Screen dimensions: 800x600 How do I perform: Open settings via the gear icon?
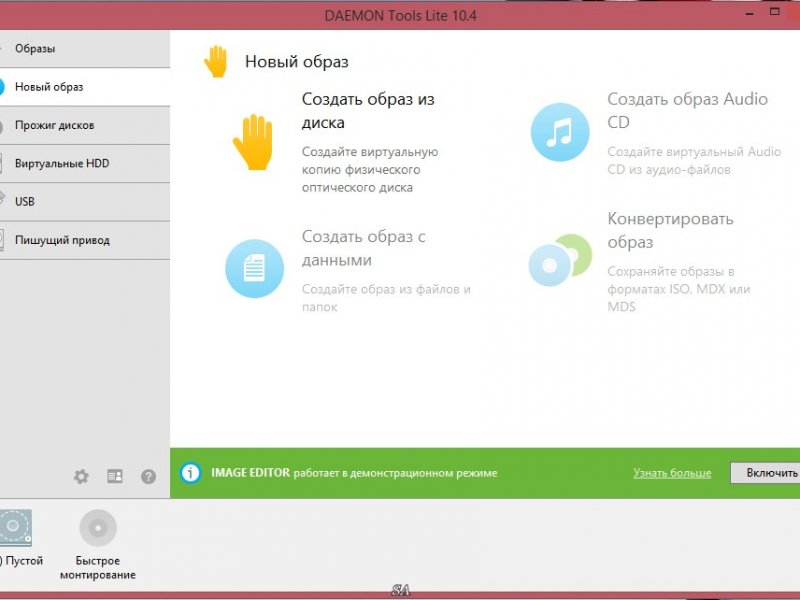(81, 477)
